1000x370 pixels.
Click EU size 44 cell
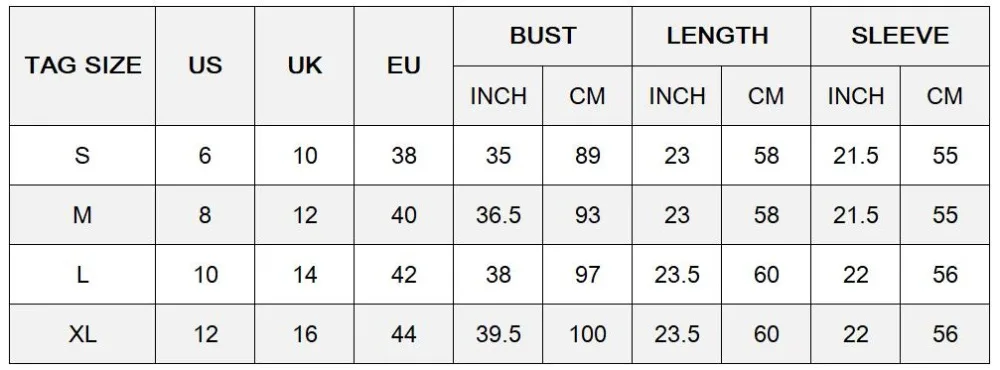click(x=404, y=334)
